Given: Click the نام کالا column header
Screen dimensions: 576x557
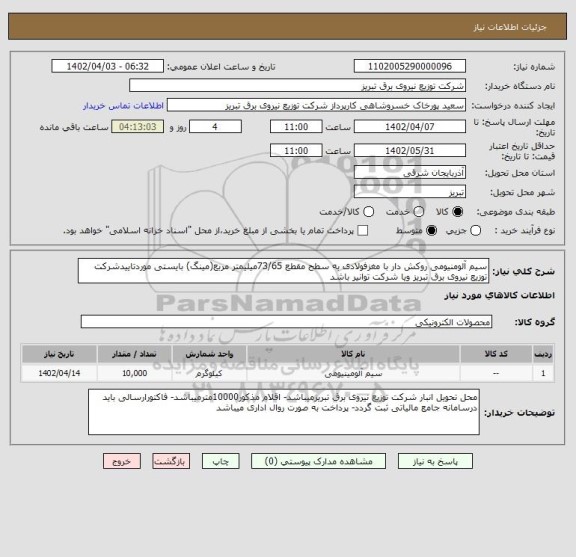Looking at the screenshot, I should click(x=353, y=354).
